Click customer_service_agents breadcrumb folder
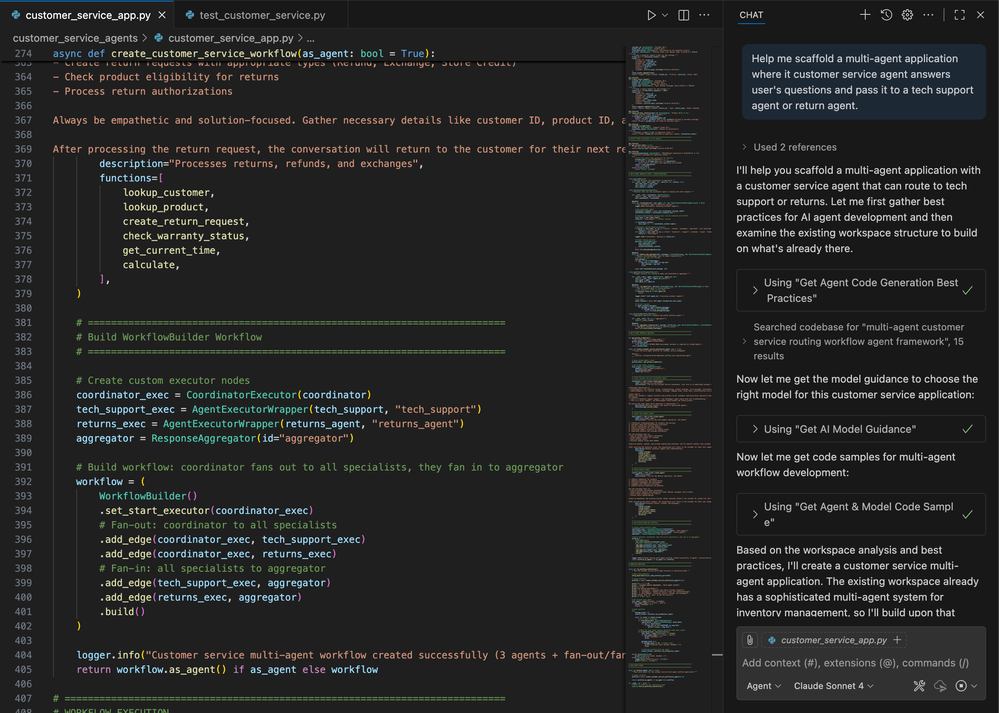The width and height of the screenshot is (999, 713). click(75, 38)
